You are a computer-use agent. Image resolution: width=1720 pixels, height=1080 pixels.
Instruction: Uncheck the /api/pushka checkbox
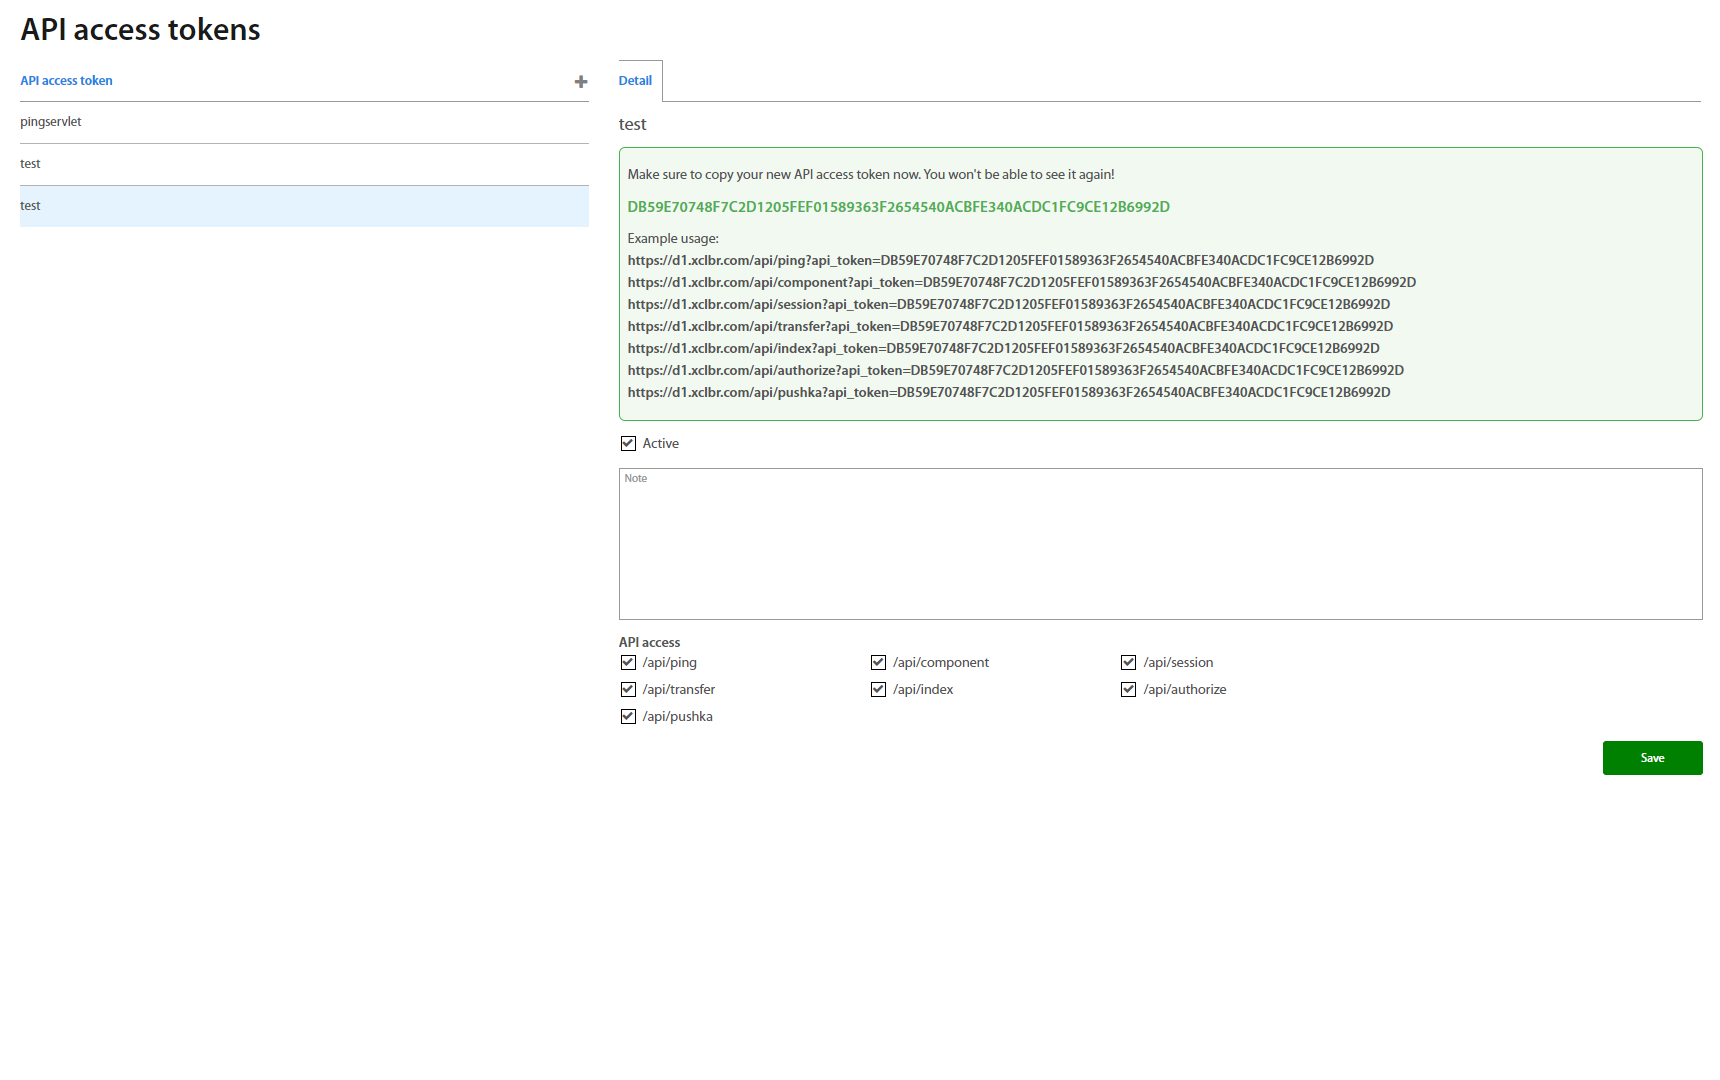click(628, 717)
